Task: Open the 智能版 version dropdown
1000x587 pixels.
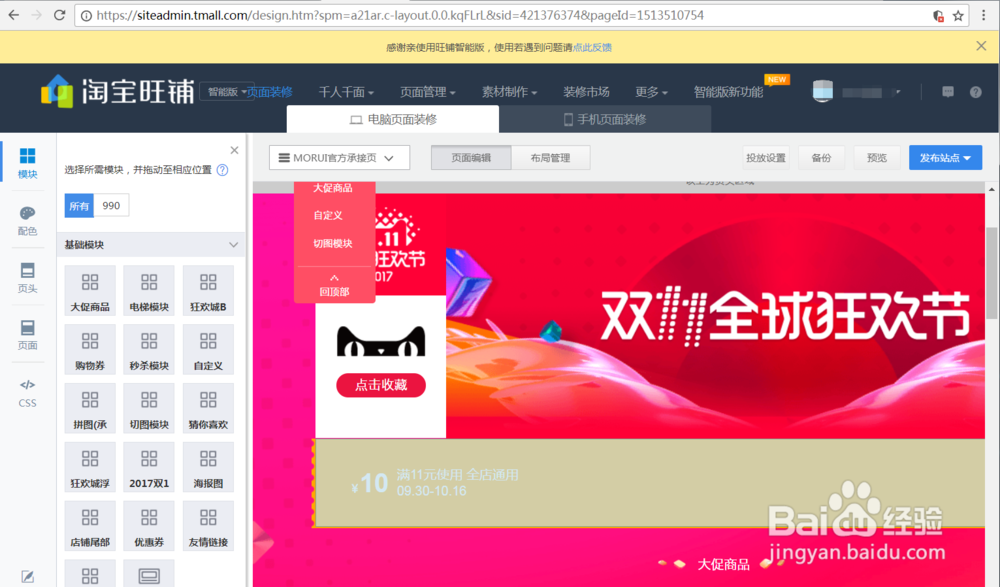Action: tap(226, 92)
